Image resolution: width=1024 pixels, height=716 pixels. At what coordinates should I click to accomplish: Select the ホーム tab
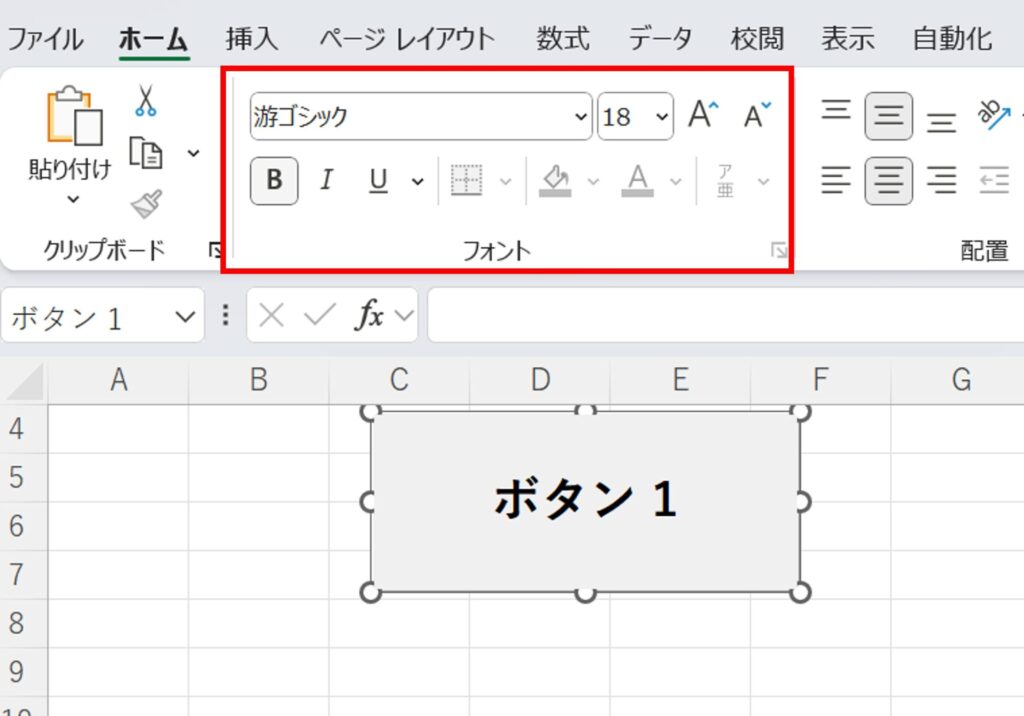153,39
